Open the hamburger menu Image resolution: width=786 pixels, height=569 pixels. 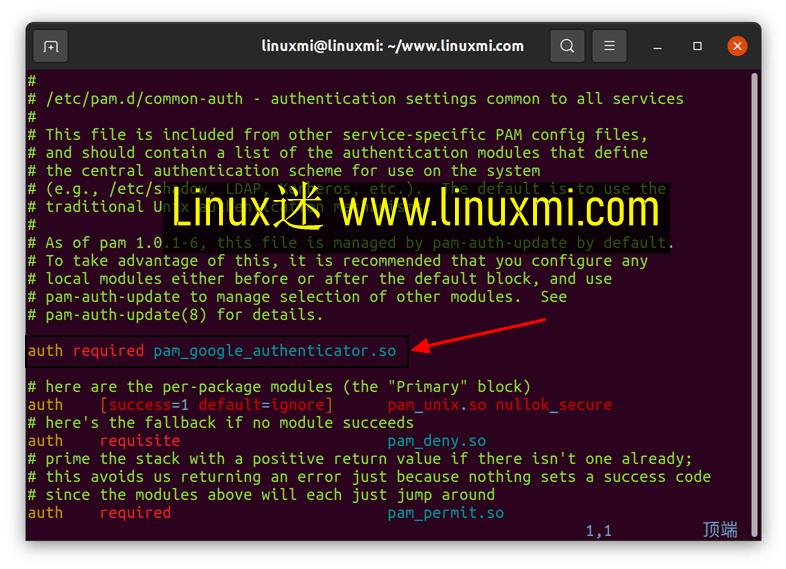(x=609, y=46)
